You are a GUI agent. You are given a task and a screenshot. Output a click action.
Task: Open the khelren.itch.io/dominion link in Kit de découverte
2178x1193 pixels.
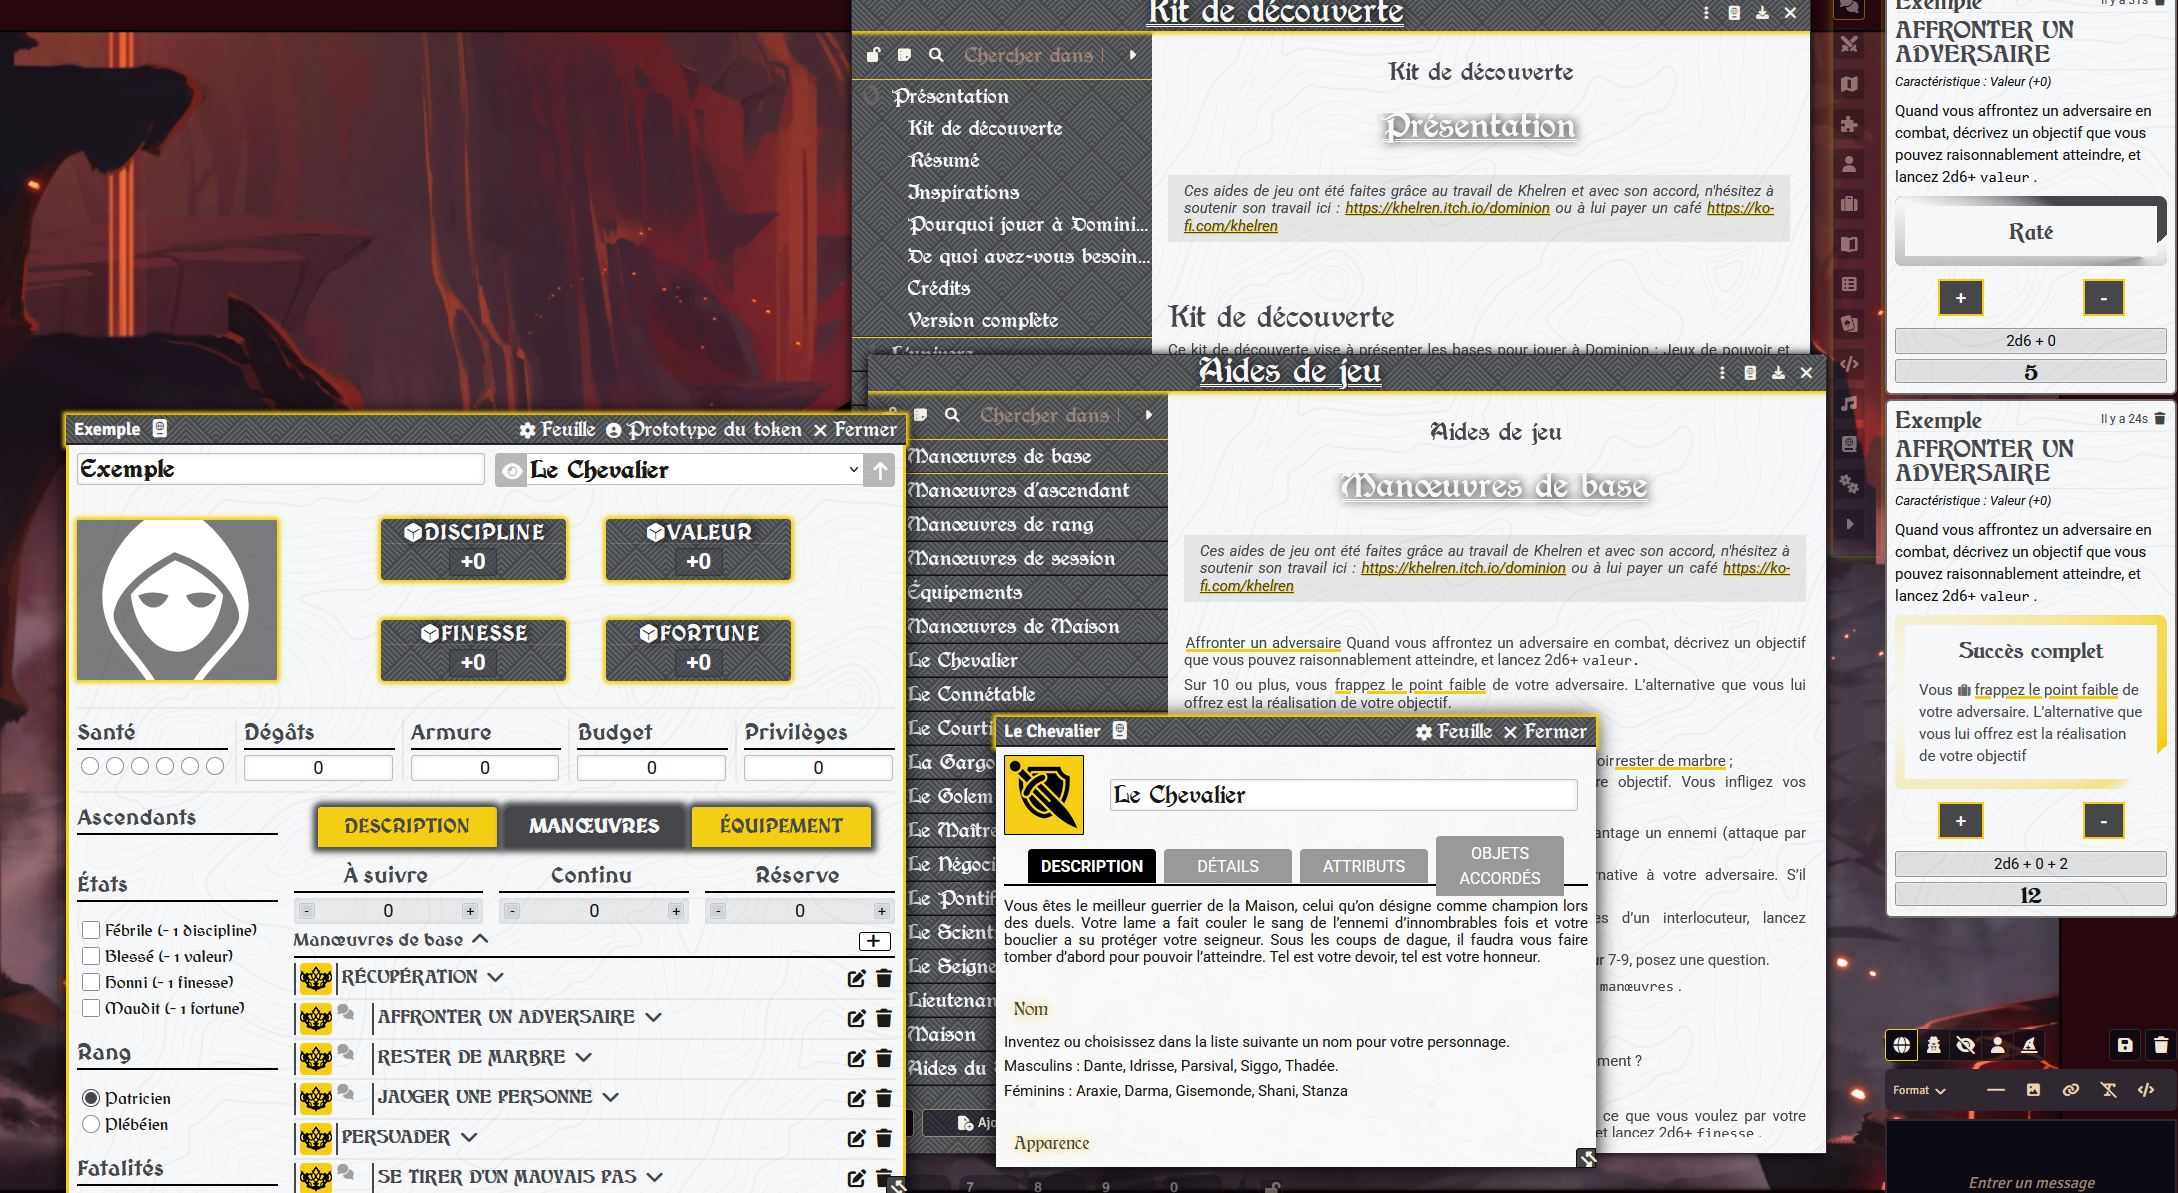1447,208
